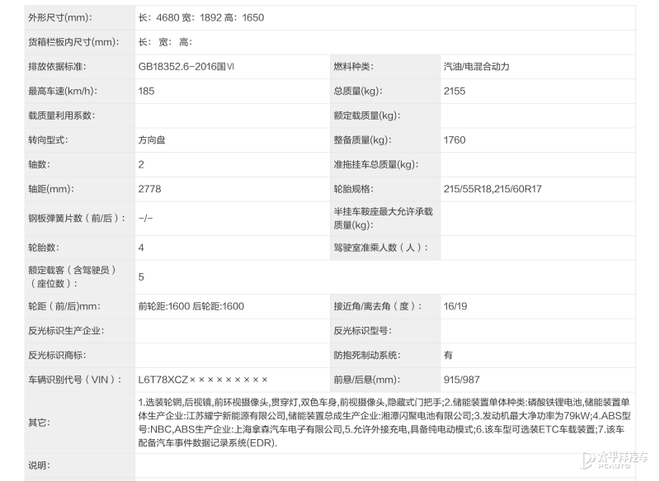
Task: Select the top speed value 185
Action: coord(146,91)
